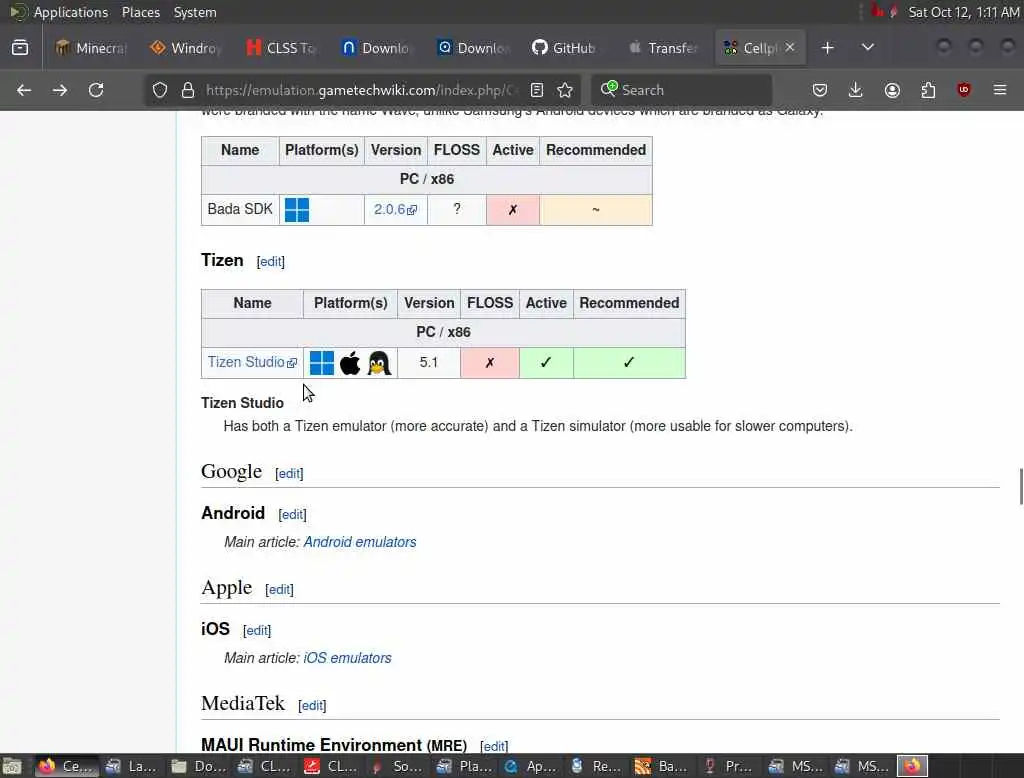Open the System menu

pos(195,12)
